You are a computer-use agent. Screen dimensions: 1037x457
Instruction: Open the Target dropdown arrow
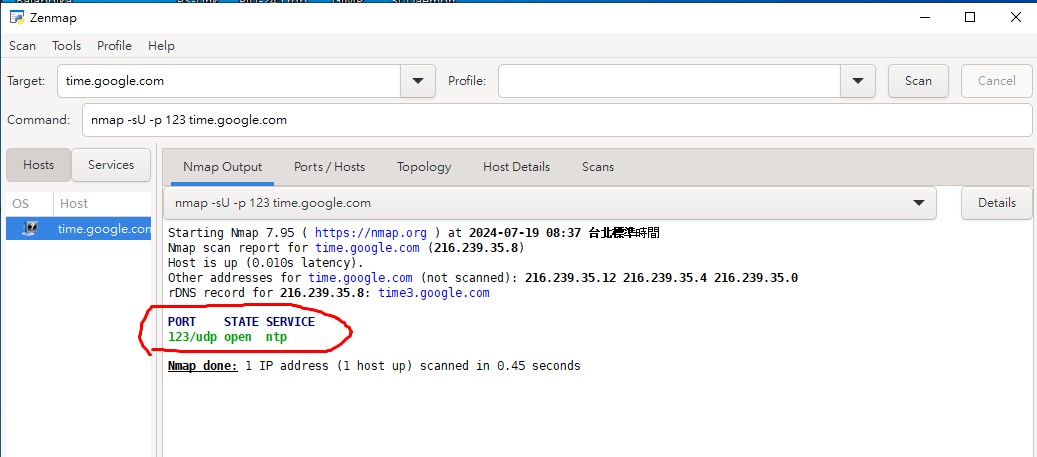click(x=417, y=81)
